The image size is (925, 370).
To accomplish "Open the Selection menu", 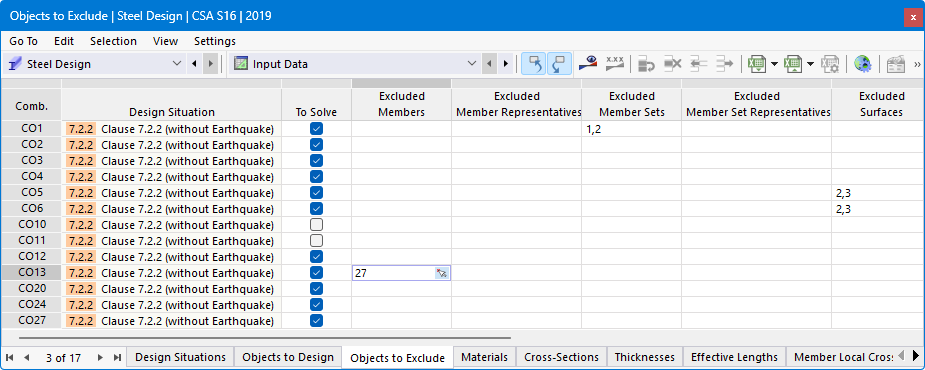I will point(113,41).
